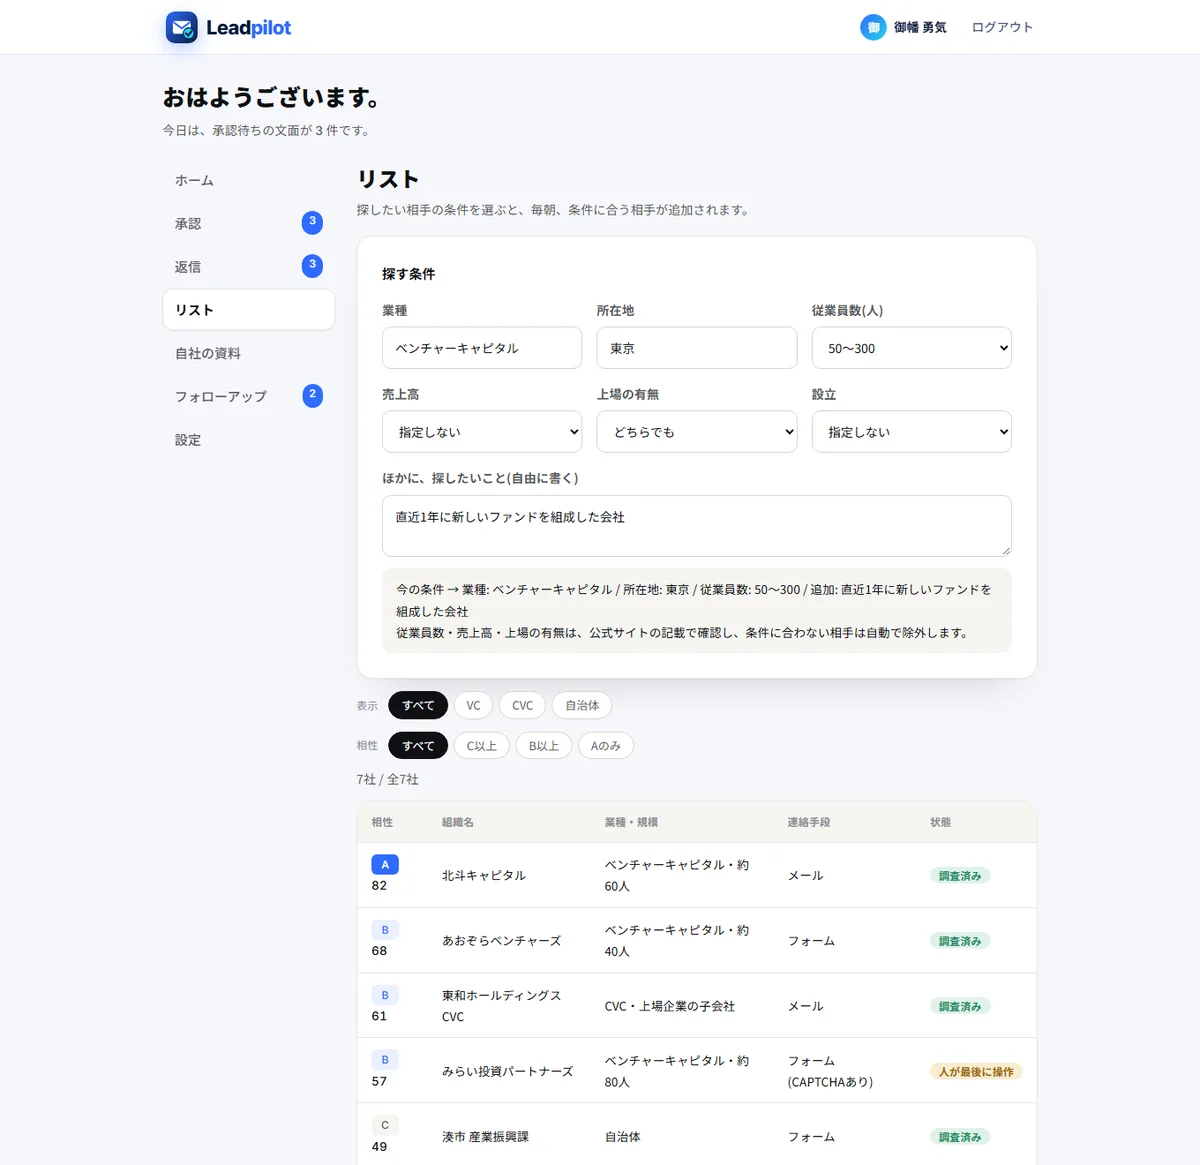This screenshot has height=1165, width=1200.
Task: Click the user name 御幡 勇気
Action: coord(920,27)
